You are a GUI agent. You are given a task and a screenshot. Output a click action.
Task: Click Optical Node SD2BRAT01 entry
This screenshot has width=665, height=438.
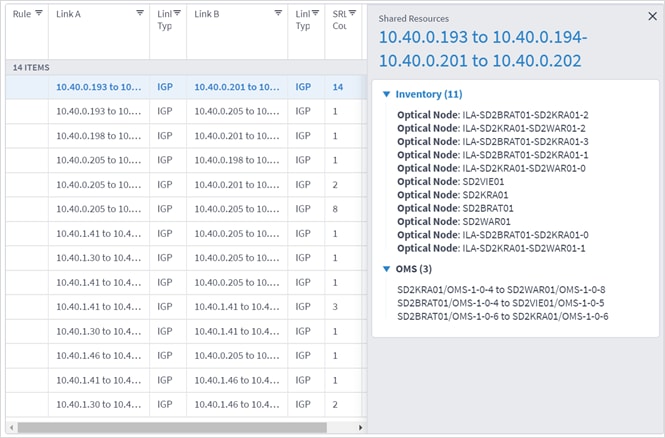click(x=455, y=208)
